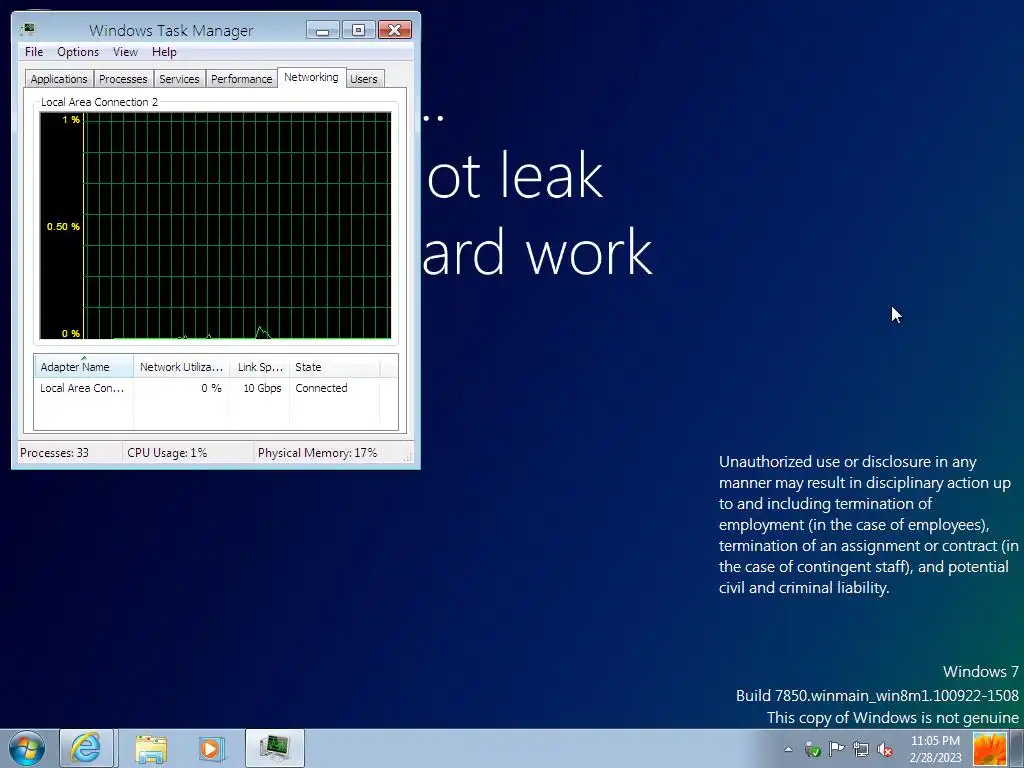Show hidden tray icons arrow
This screenshot has height=768, width=1024.
pos(788,749)
